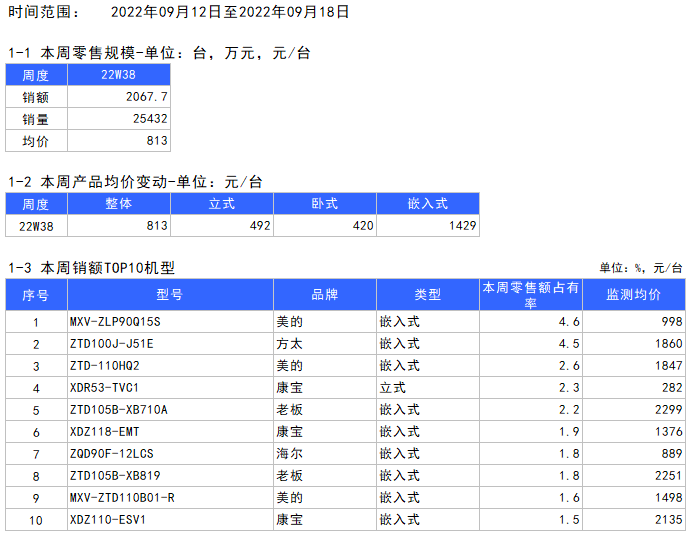Click monitored price 282
690x537 pixels.
[x=672, y=388]
